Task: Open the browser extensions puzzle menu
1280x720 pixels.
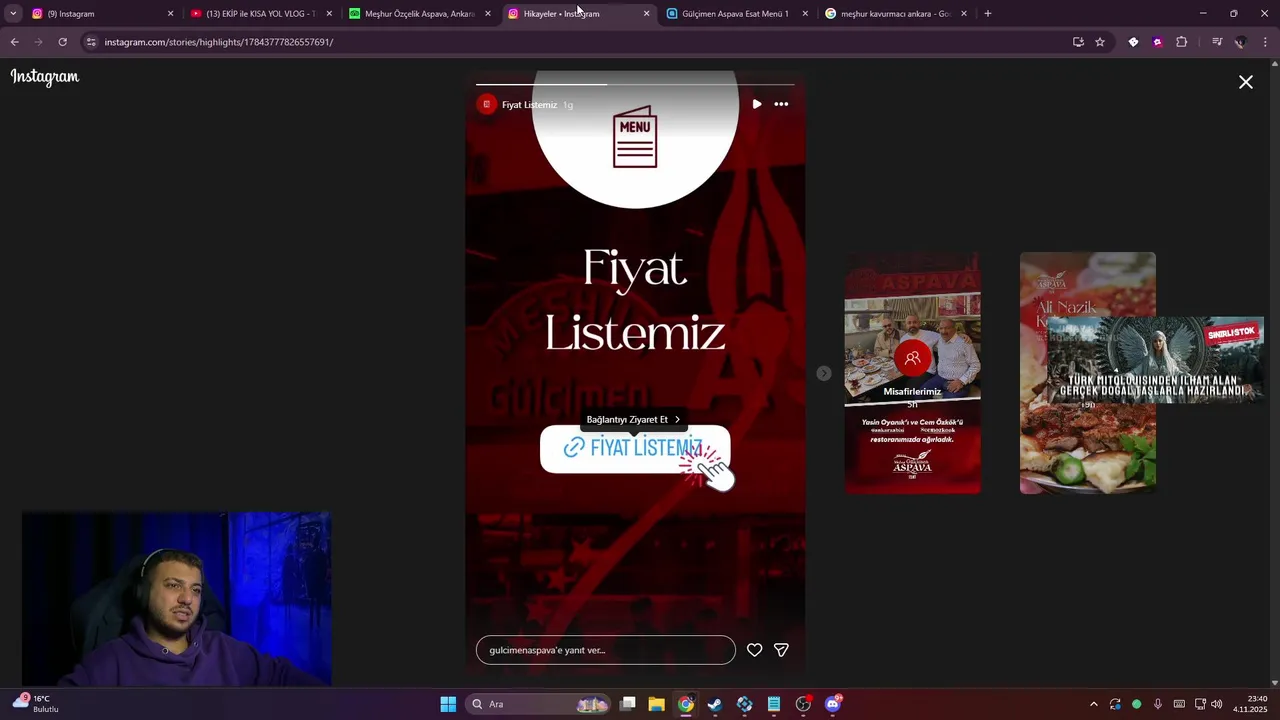Action: [x=1182, y=42]
